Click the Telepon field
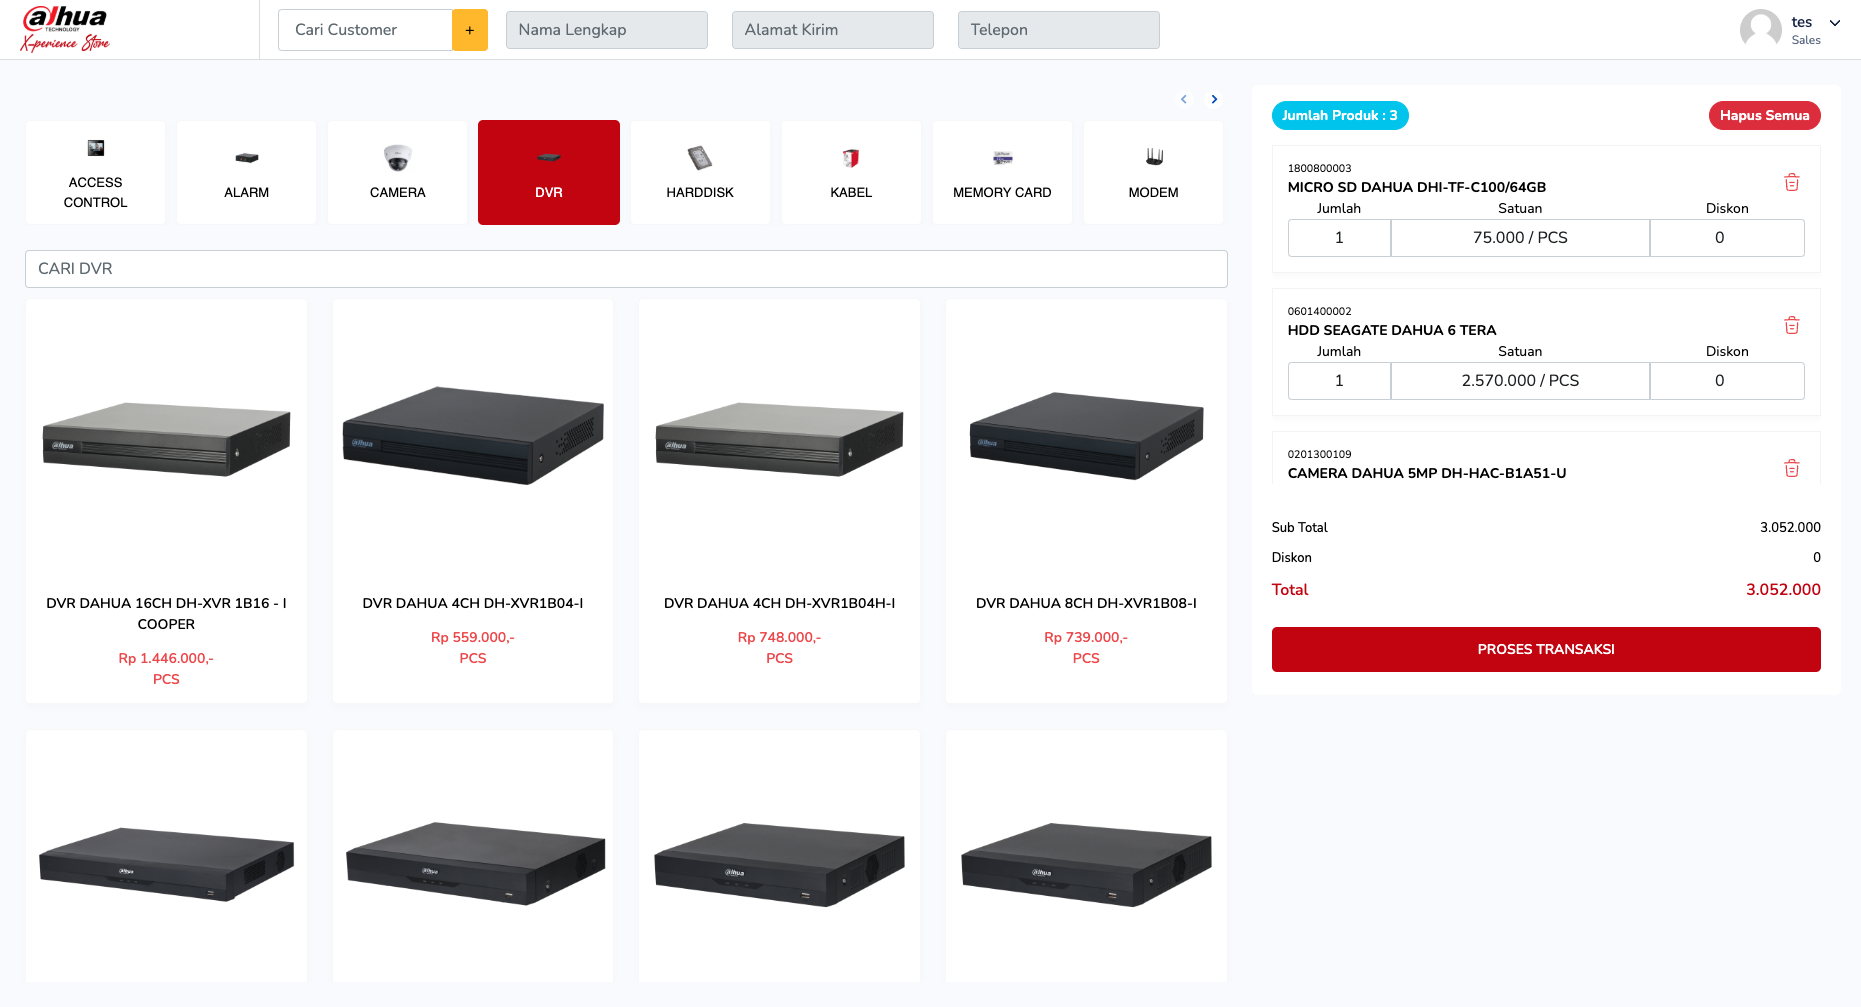This screenshot has width=1861, height=1007. (1059, 30)
